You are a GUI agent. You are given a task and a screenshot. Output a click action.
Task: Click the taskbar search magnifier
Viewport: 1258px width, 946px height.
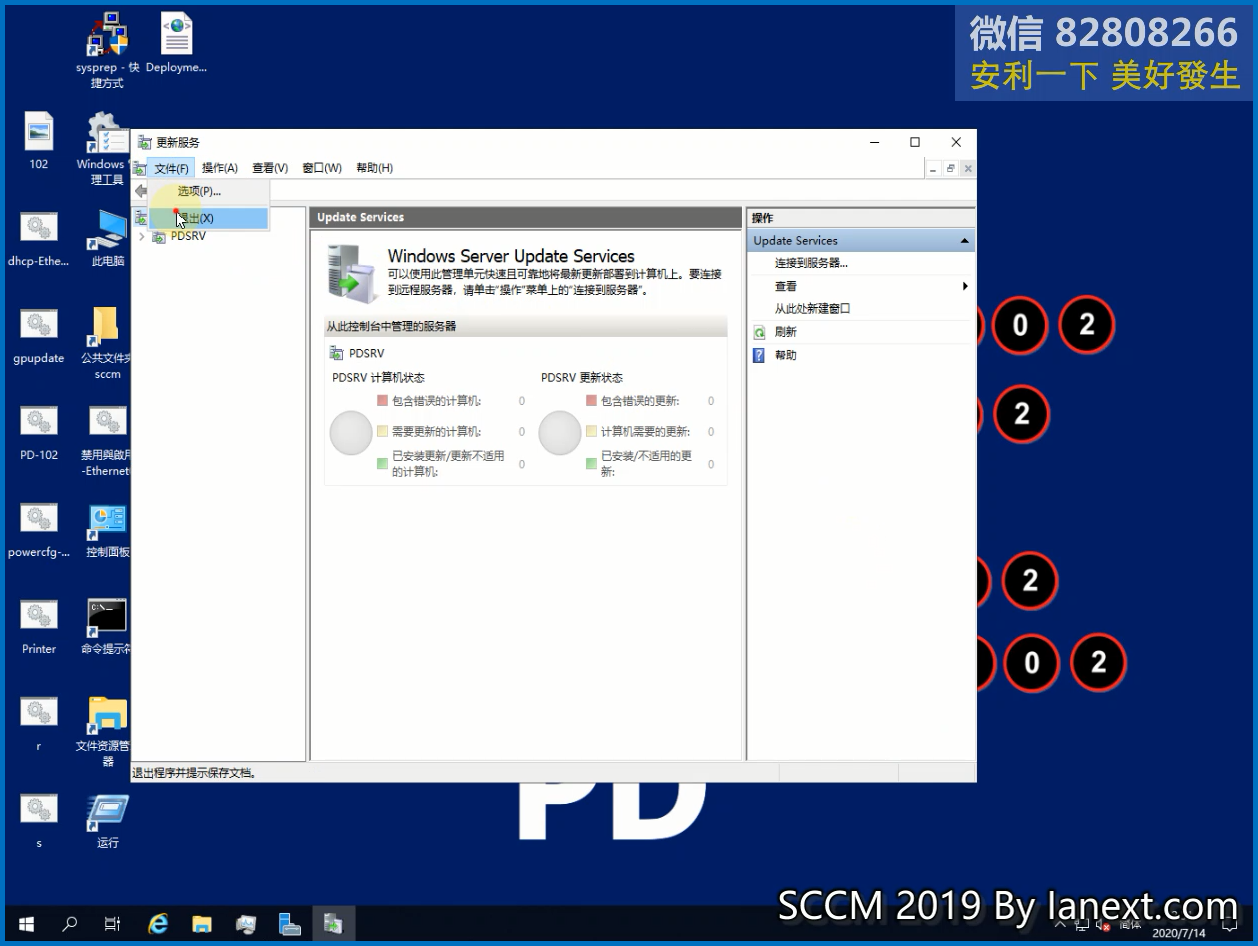(x=70, y=924)
